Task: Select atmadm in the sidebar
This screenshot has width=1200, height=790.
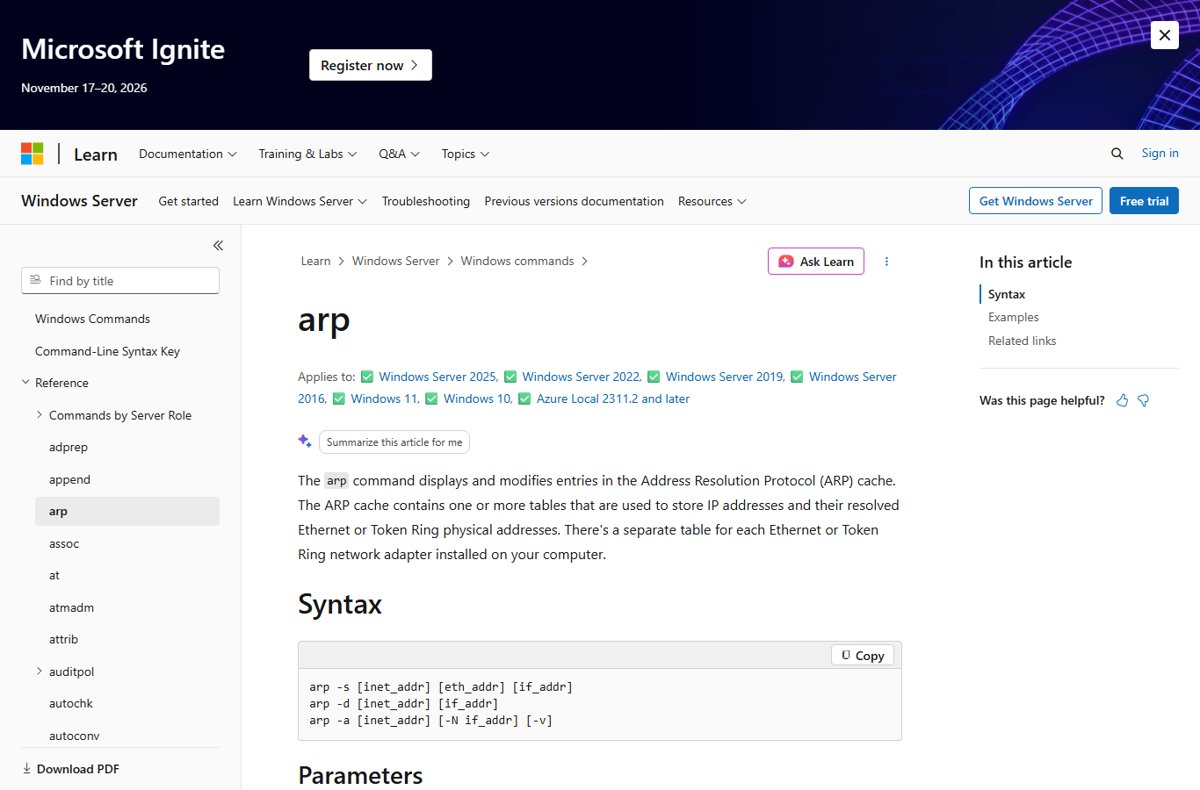Action: (71, 607)
